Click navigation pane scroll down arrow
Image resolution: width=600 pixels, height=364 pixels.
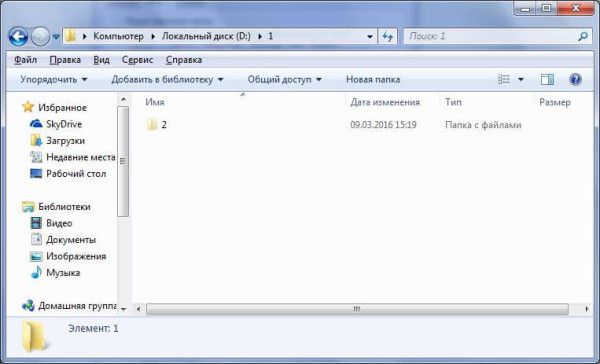[123, 309]
